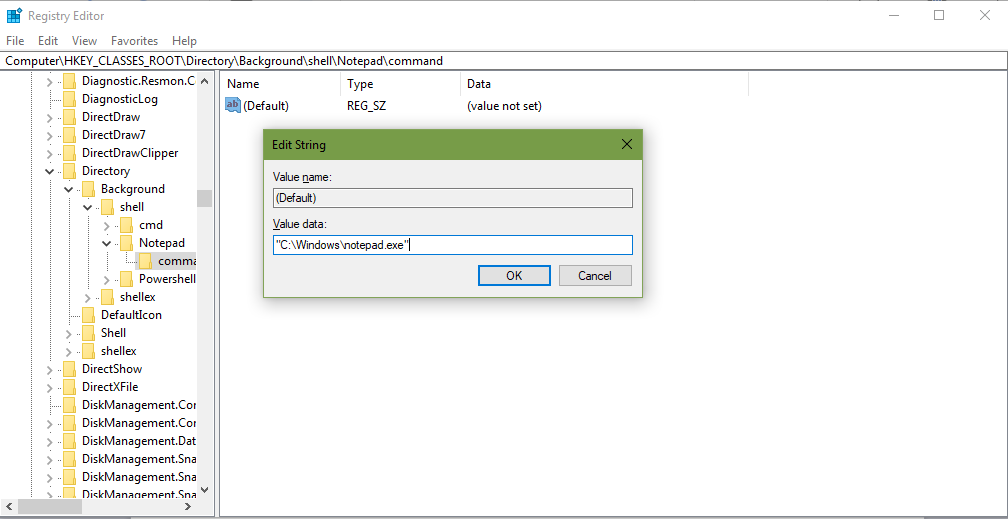Expand the DirectXFile tree node
Viewport: 1008px width, 519px height.
[50, 387]
